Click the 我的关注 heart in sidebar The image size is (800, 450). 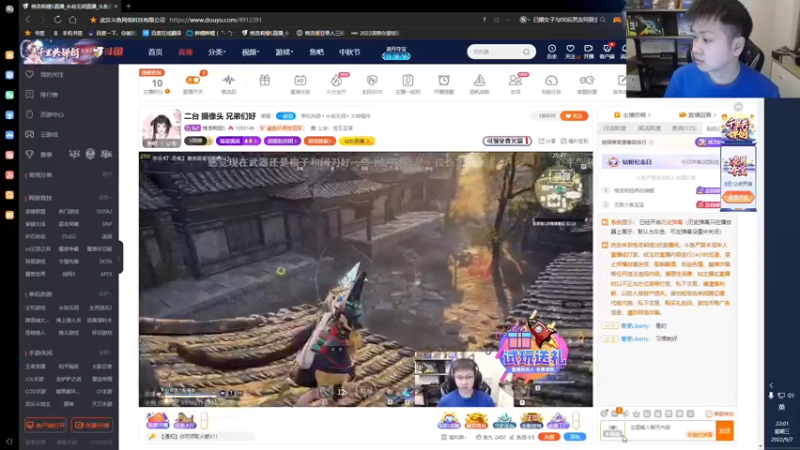[30, 74]
